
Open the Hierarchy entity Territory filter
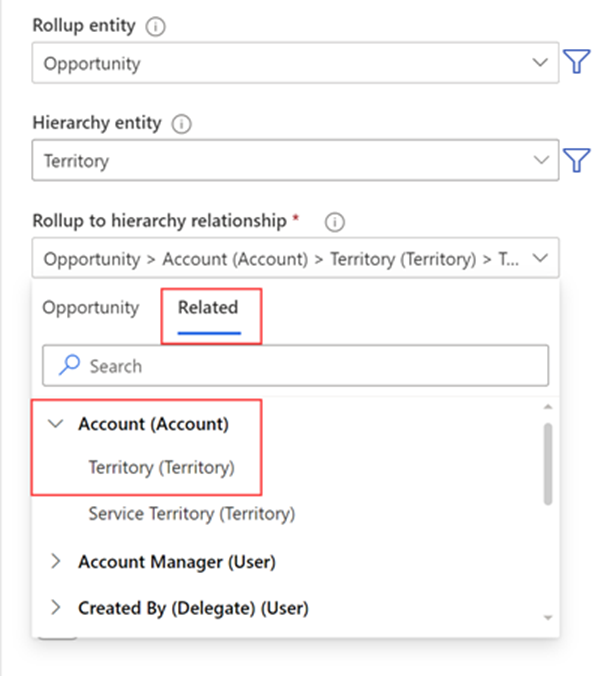[x=576, y=160]
